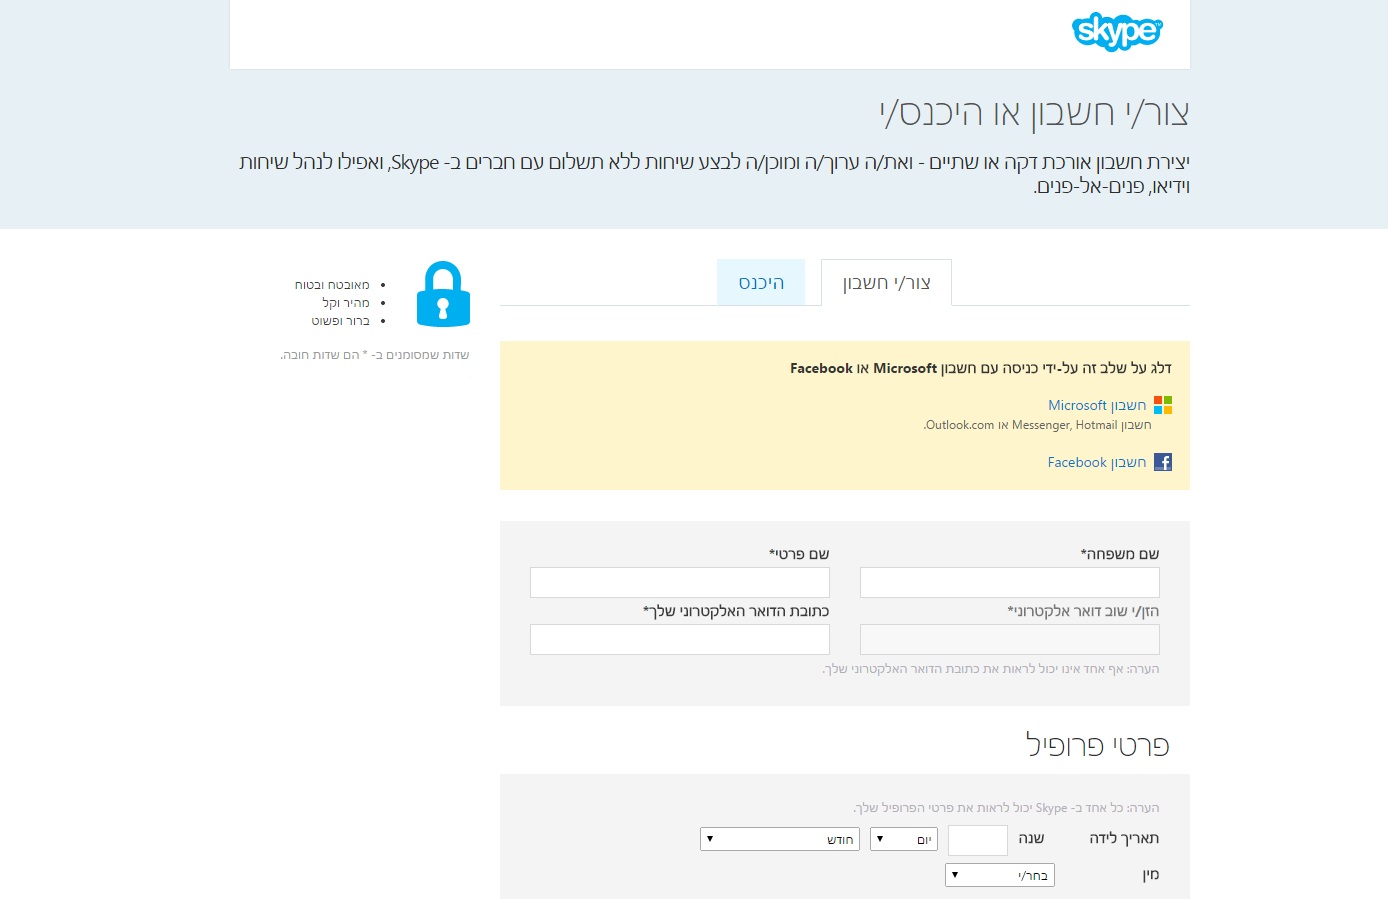
Task: Click the פרטי פרופיל section heading
Action: point(1097,745)
